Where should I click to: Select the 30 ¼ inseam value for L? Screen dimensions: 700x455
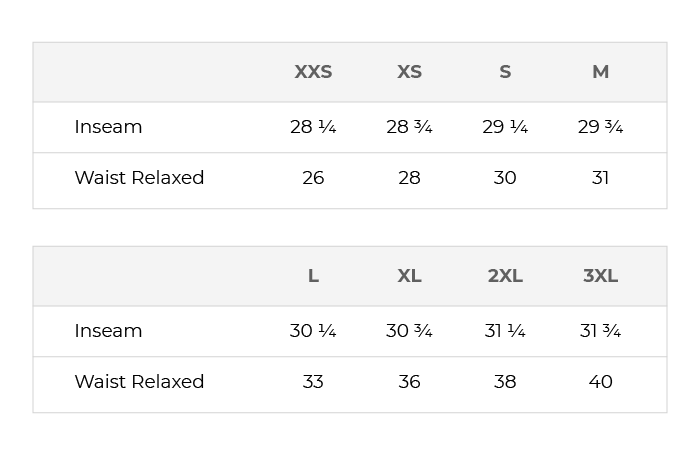[313, 331]
